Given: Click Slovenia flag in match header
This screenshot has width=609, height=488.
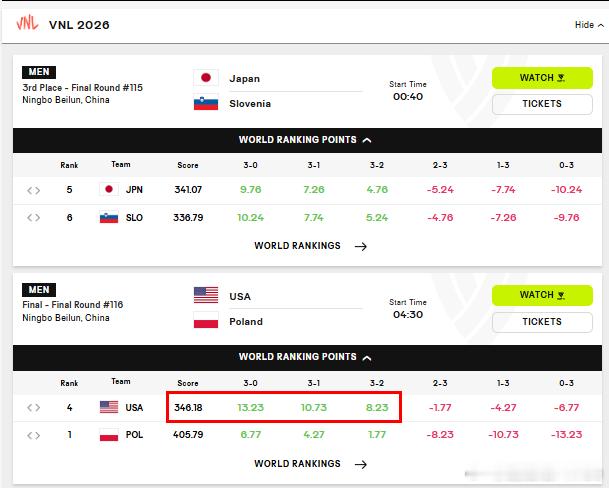Looking at the screenshot, I should click(206, 103).
